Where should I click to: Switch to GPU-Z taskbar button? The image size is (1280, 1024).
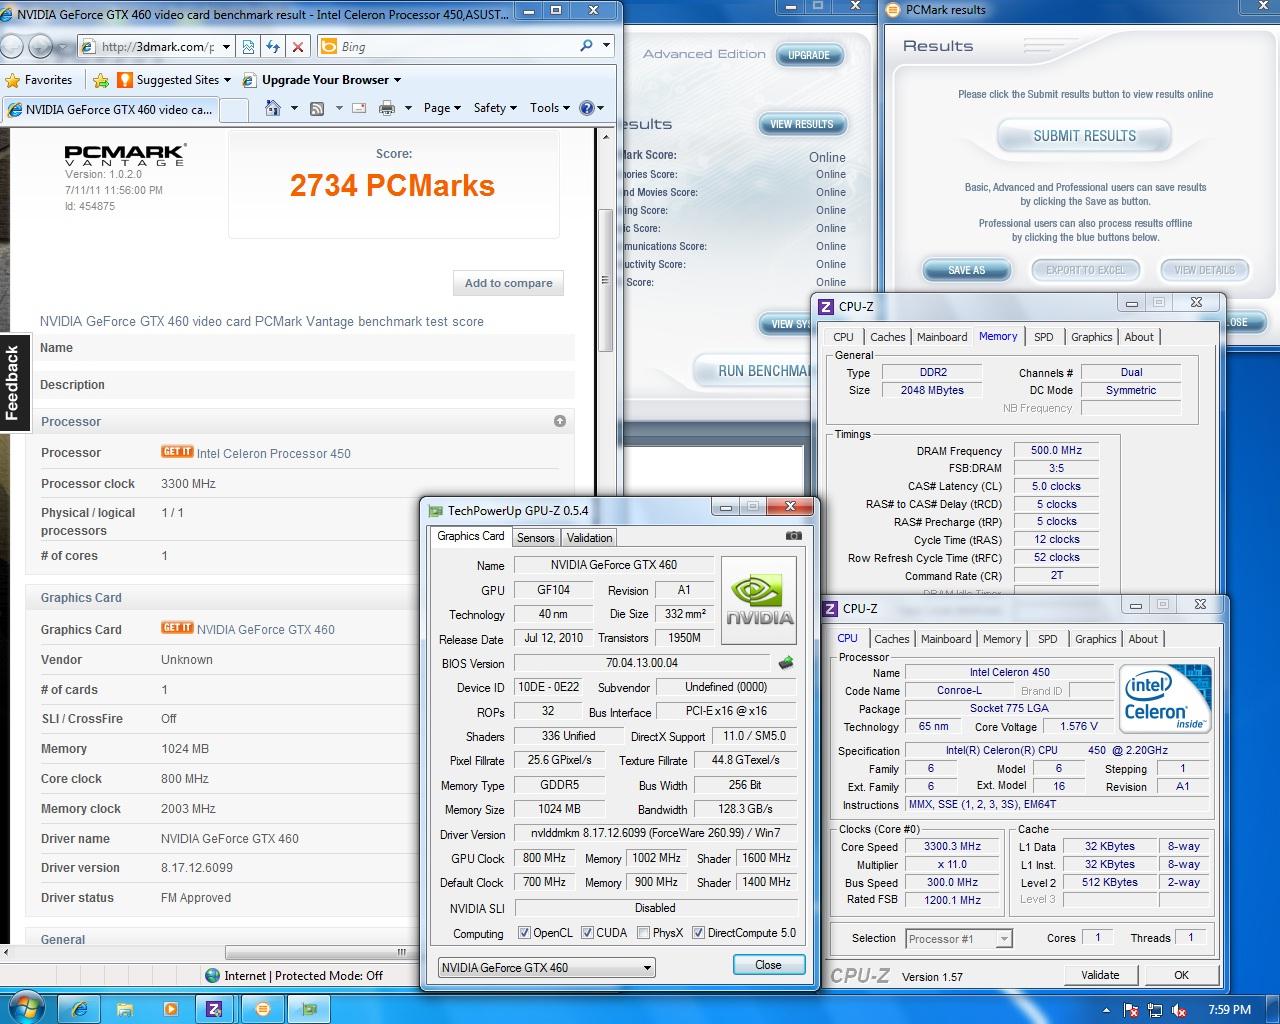pos(309,1009)
